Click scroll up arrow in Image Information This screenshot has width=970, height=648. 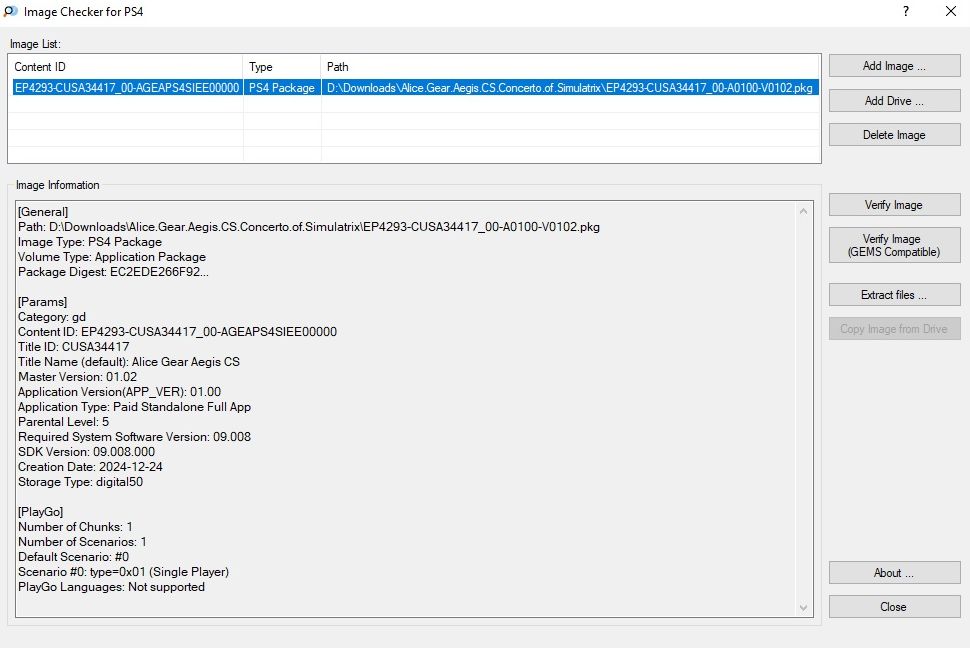pyautogui.click(x=804, y=212)
